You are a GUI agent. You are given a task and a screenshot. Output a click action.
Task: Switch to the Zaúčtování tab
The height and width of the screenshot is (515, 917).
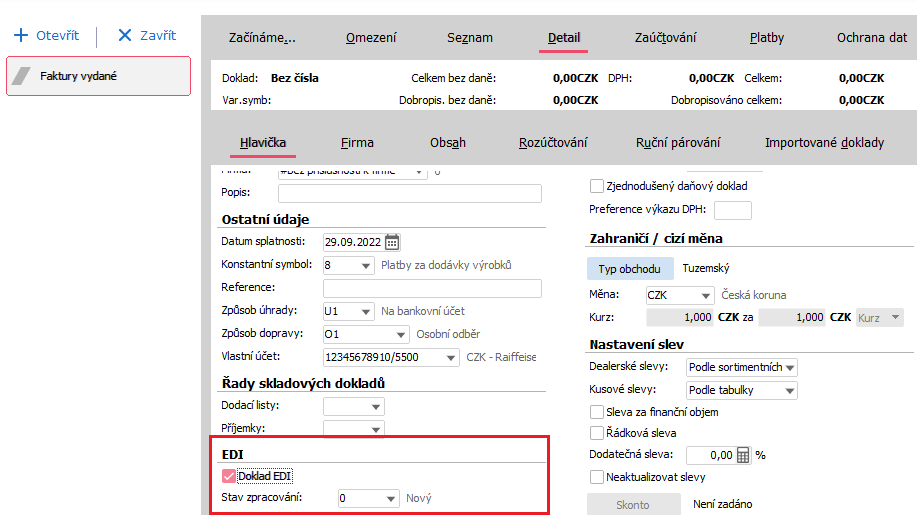tap(665, 38)
